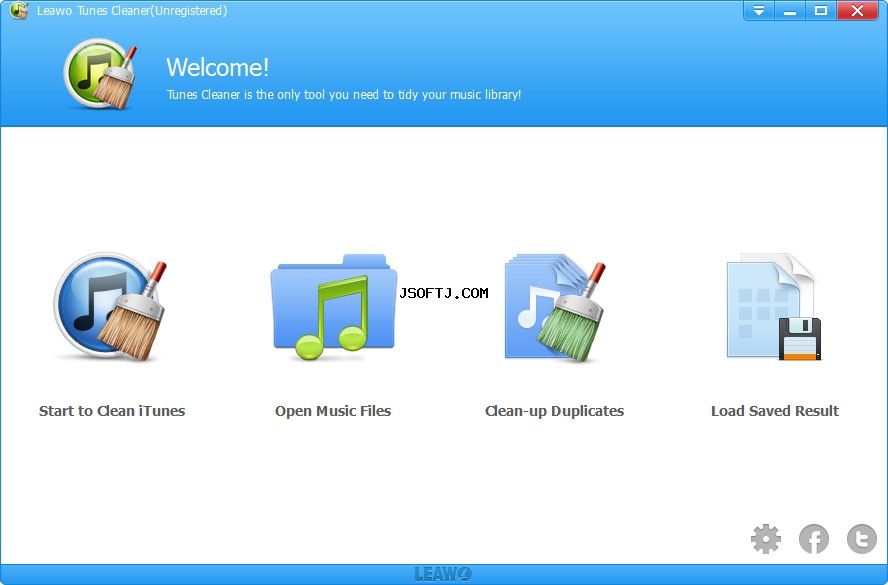Viewport: 888px width, 585px height.
Task: Click the LEAWO logo in the bottom bar
Action: [x=443, y=574]
